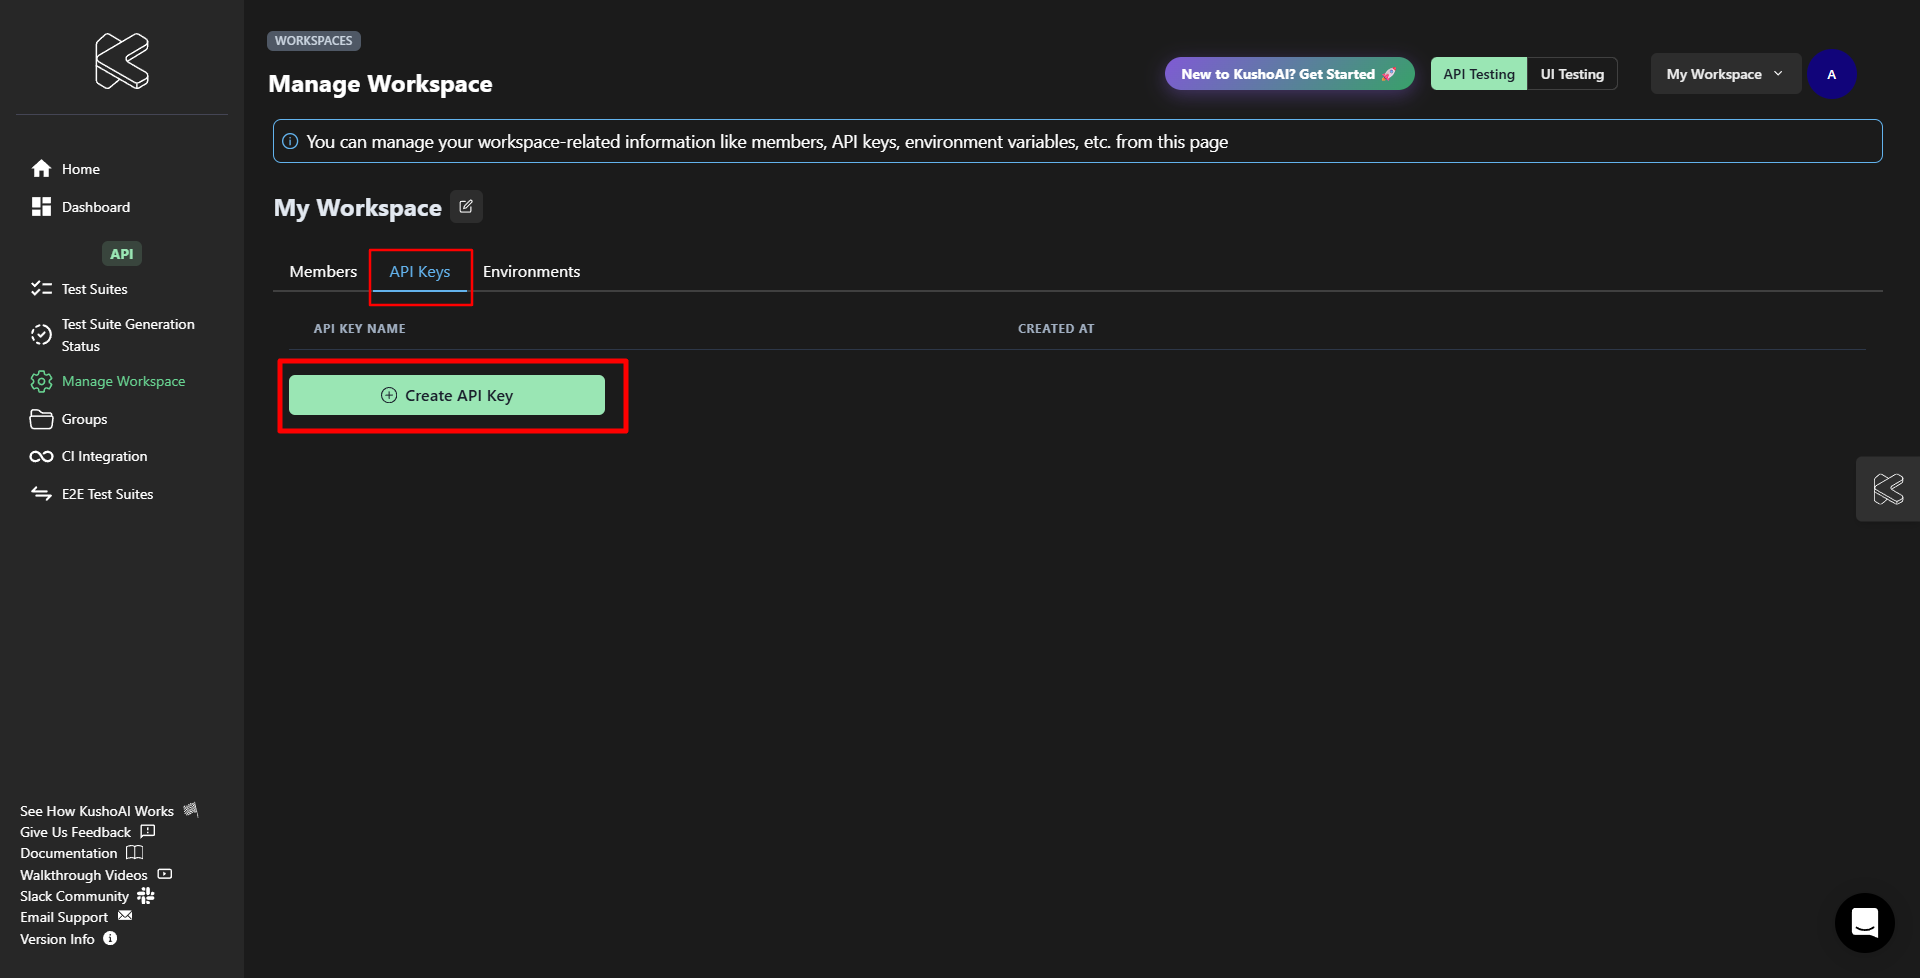Click the Documentation book icon
1920x978 pixels.
coord(134,852)
